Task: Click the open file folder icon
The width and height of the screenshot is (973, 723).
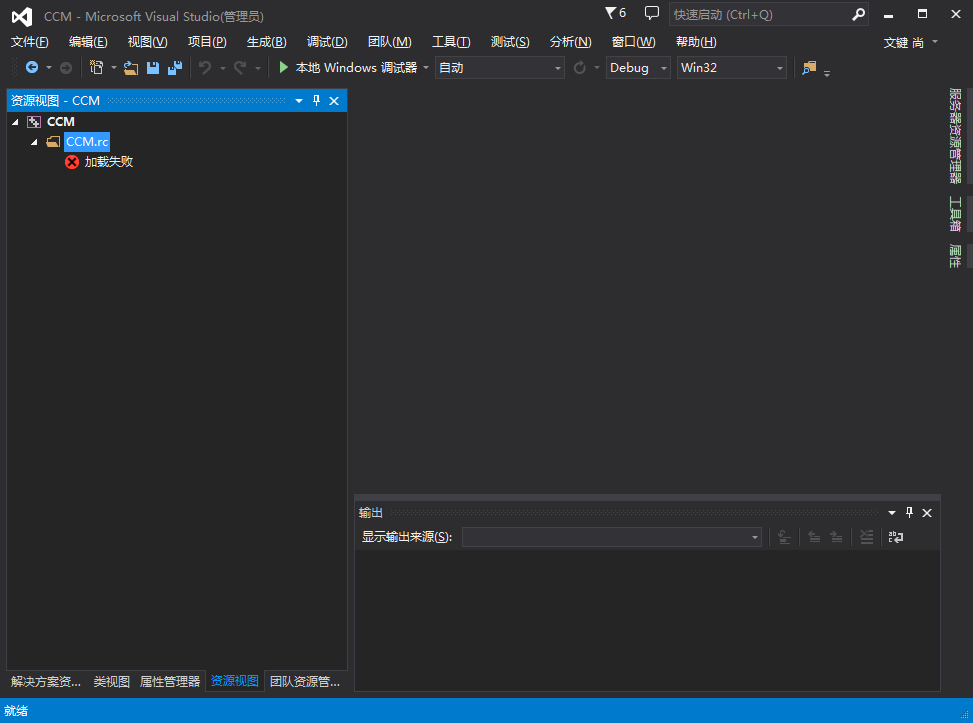Action: coord(130,68)
